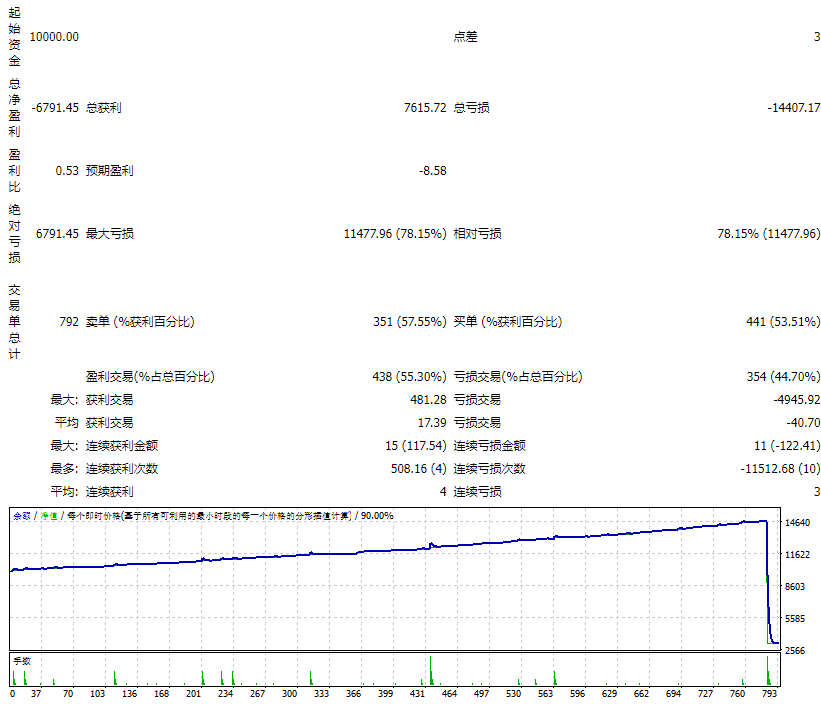Click the 相对亏损 value 78.15% (11477.96)
The width and height of the screenshot is (821, 704).
768,233
